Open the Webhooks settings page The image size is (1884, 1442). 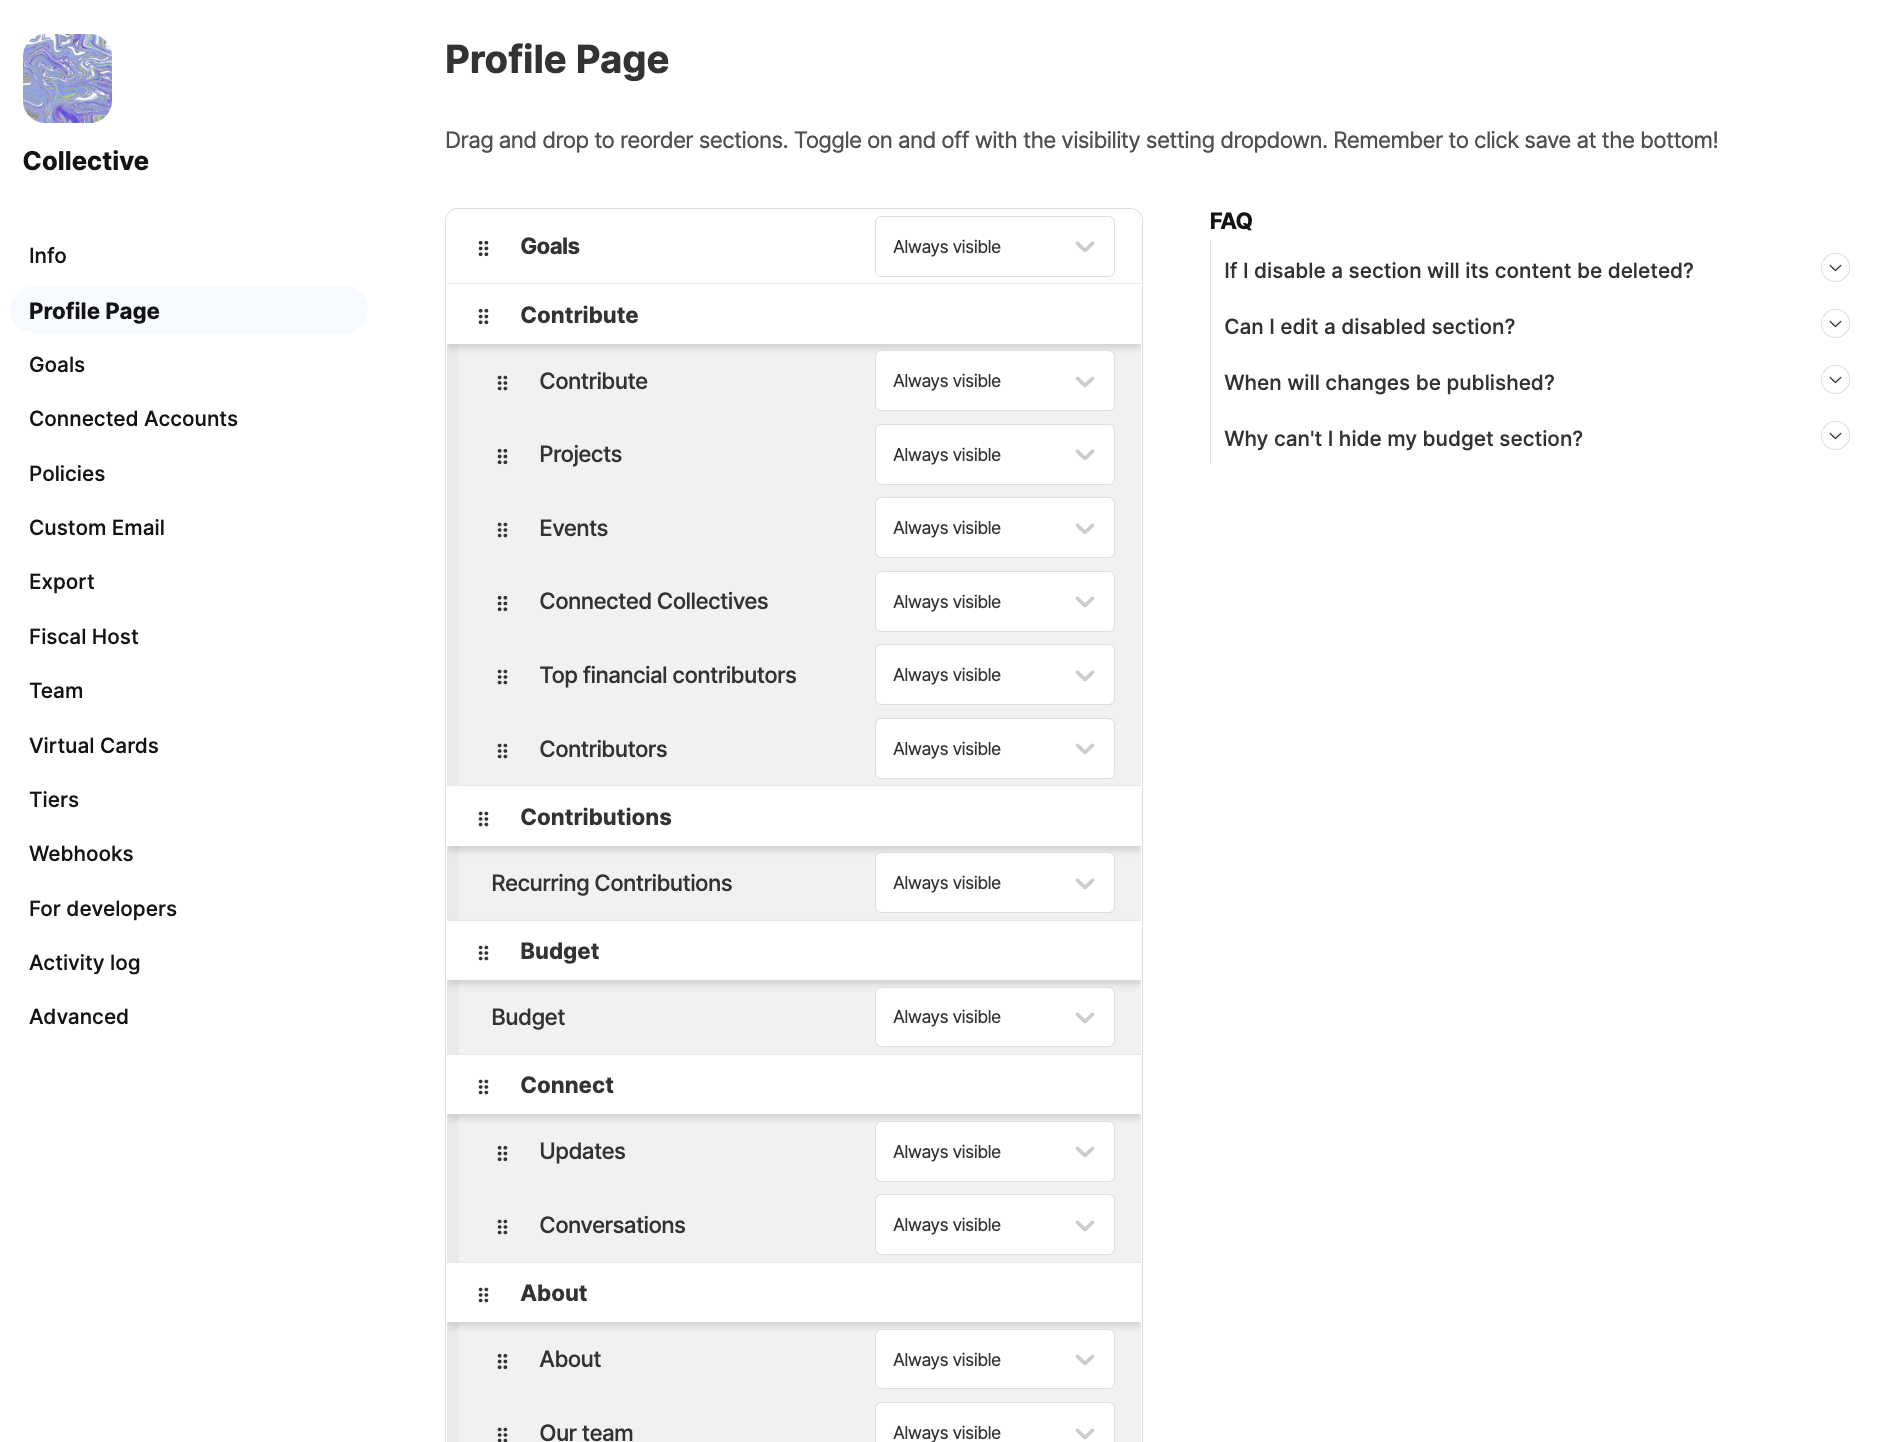pos(81,854)
